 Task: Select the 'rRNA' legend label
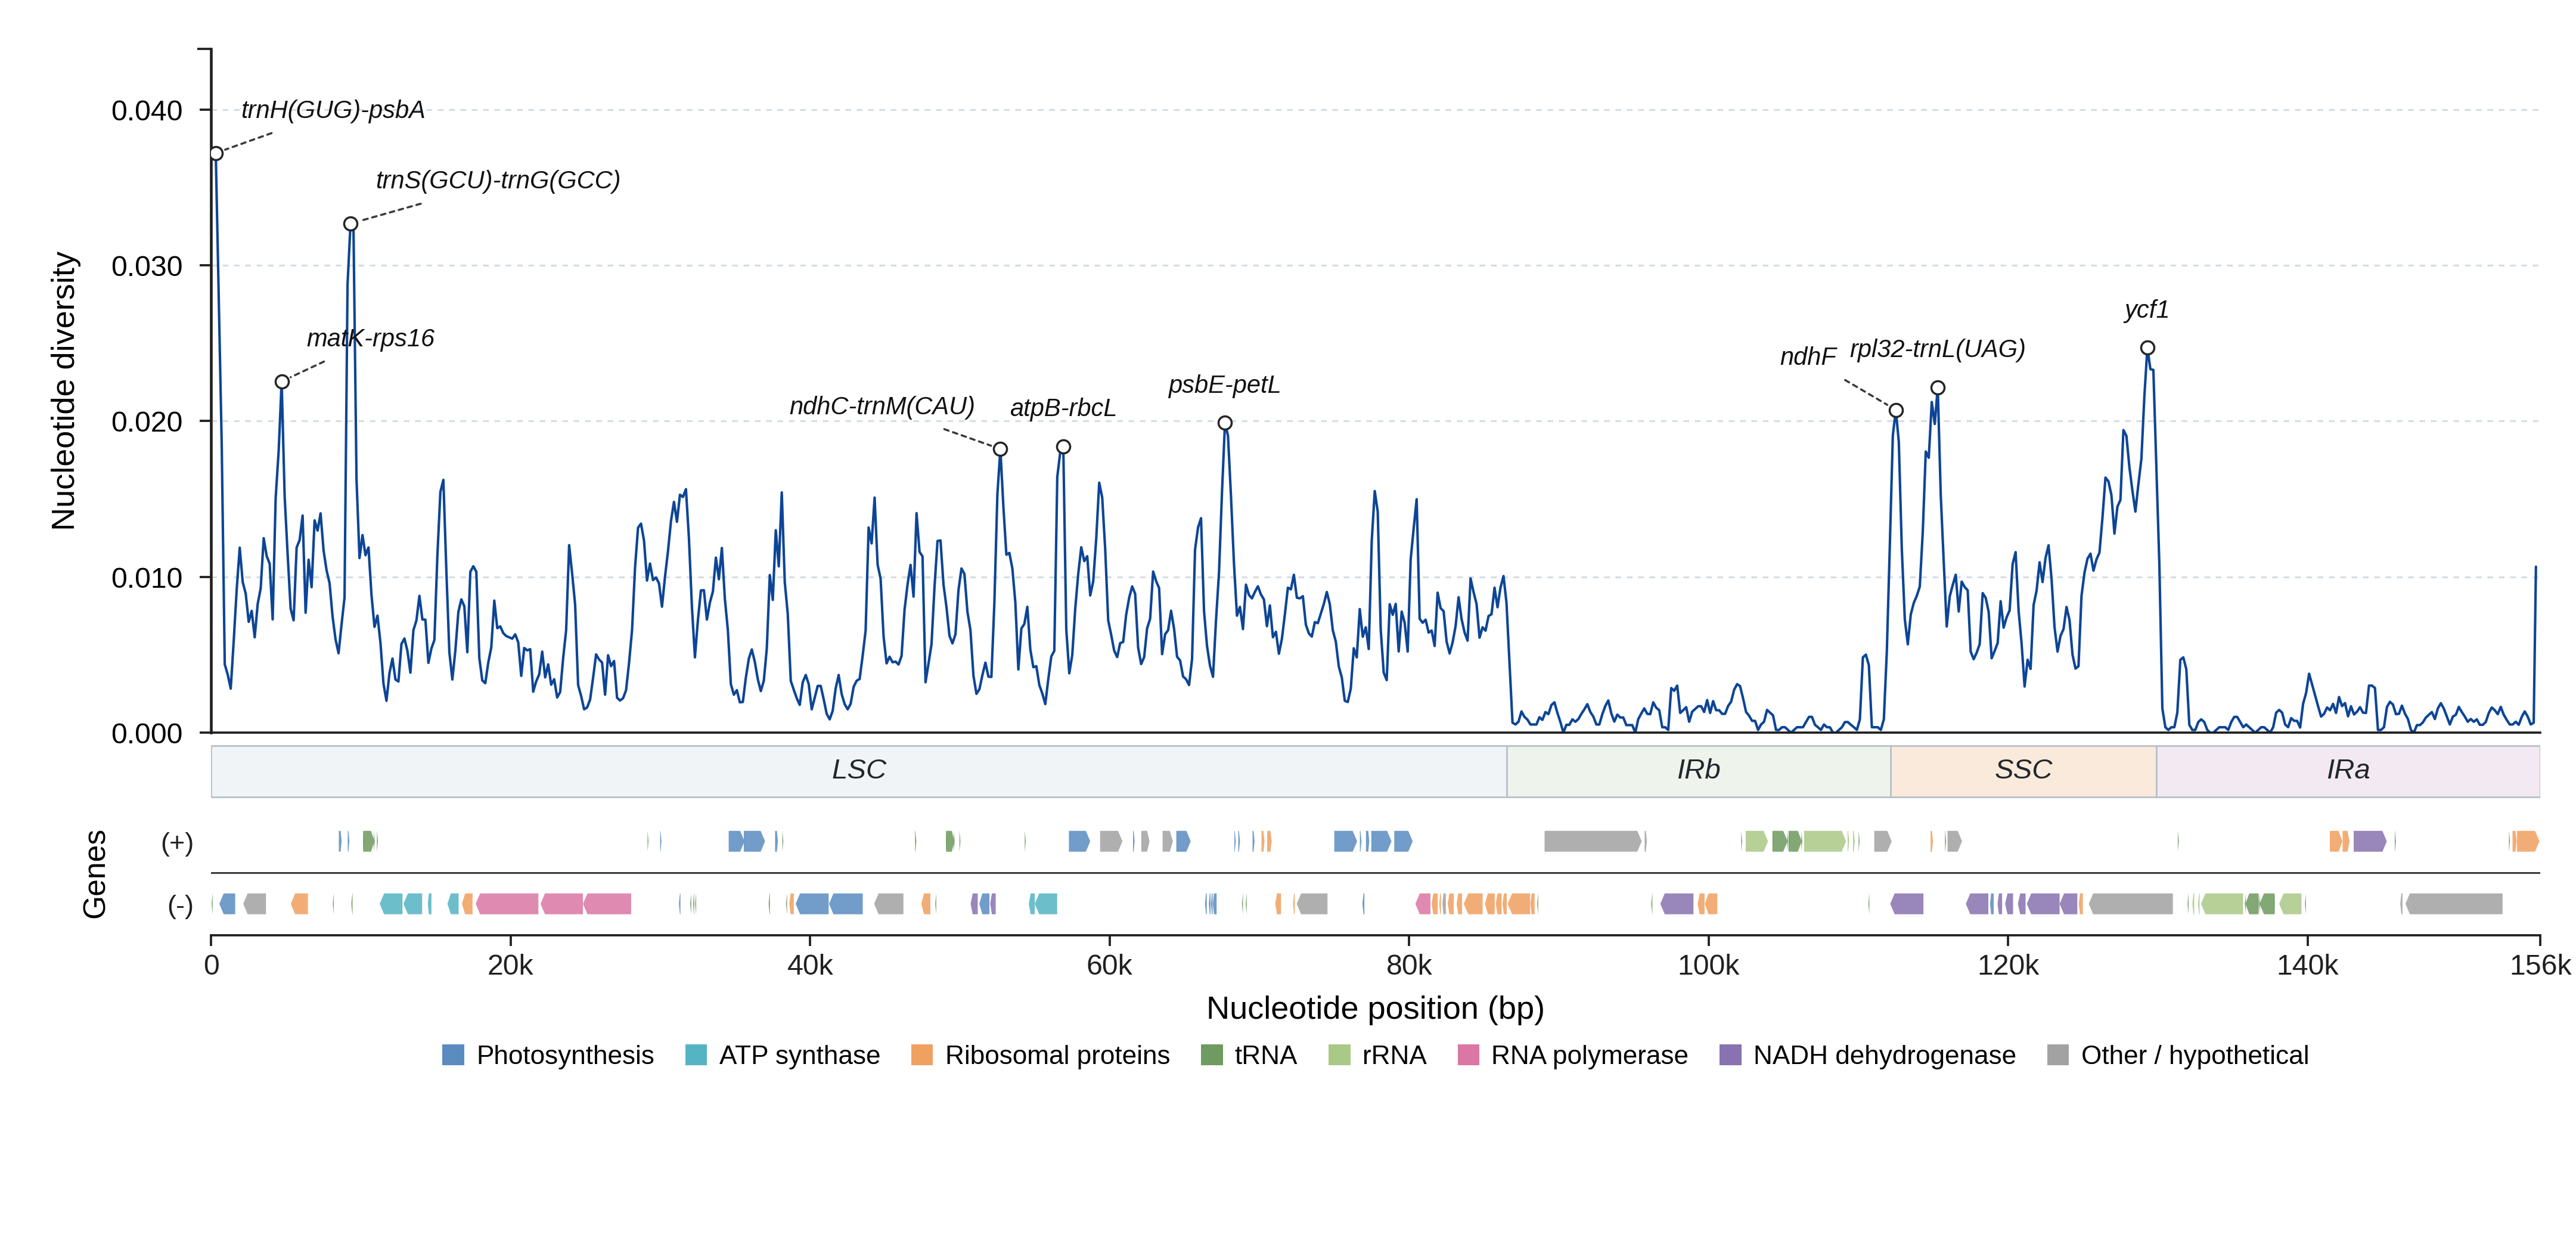[x=1394, y=1055]
